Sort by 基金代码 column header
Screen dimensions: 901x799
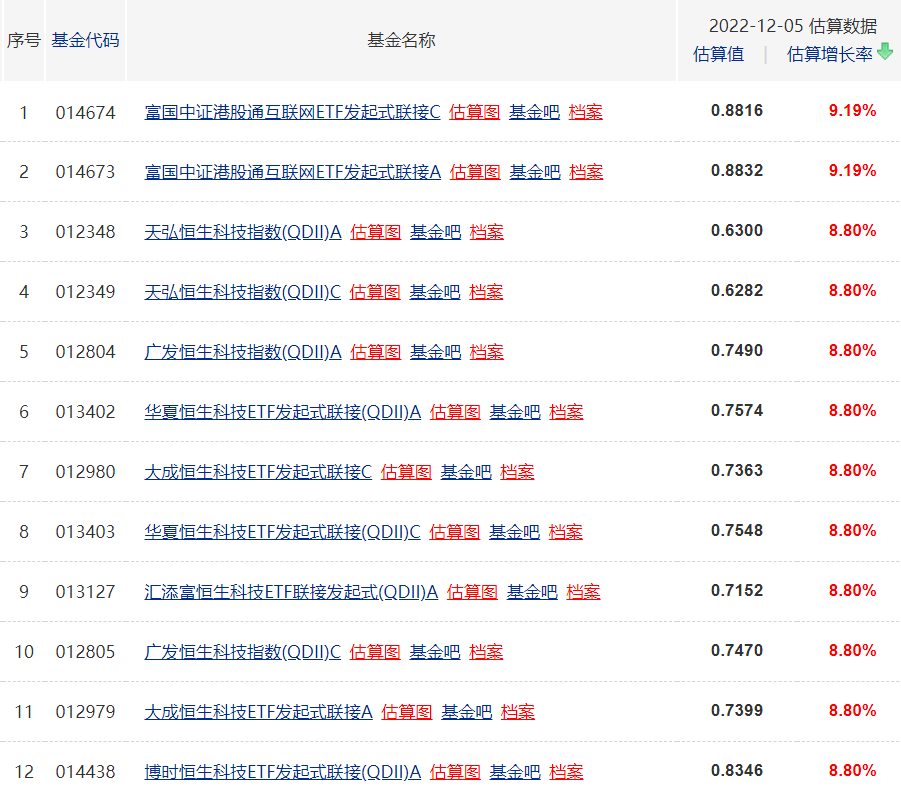click(x=85, y=40)
